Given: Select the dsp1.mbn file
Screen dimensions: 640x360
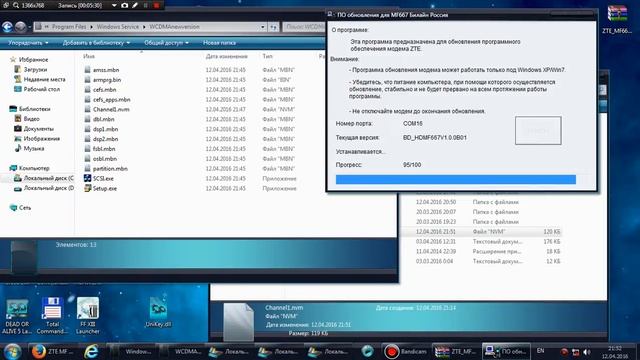Looking at the screenshot, I should pos(105,129).
